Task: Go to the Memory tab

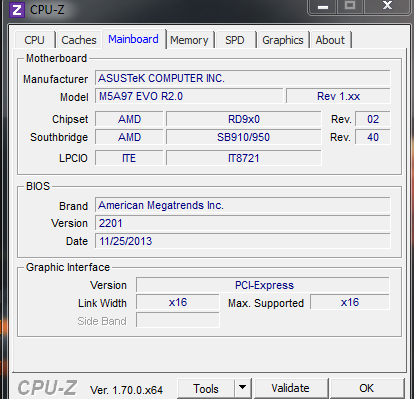Action: (x=189, y=40)
